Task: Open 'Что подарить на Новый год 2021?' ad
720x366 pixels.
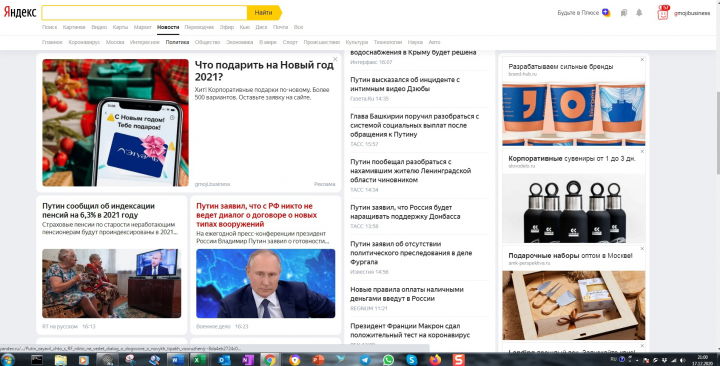Action: [264, 71]
